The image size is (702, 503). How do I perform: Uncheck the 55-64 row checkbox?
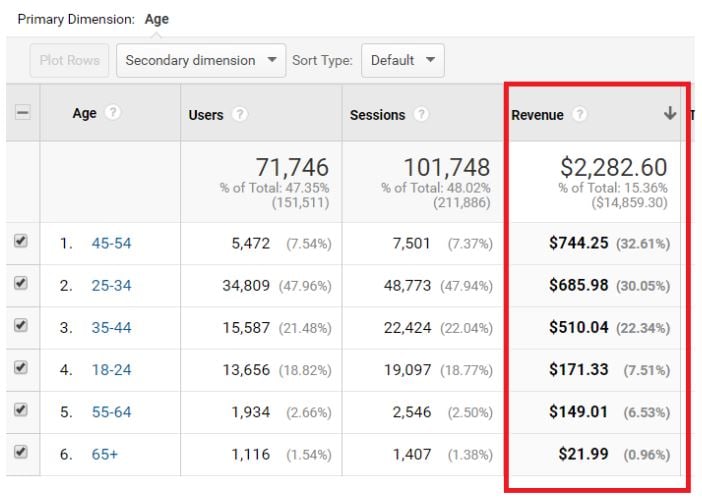tap(21, 409)
